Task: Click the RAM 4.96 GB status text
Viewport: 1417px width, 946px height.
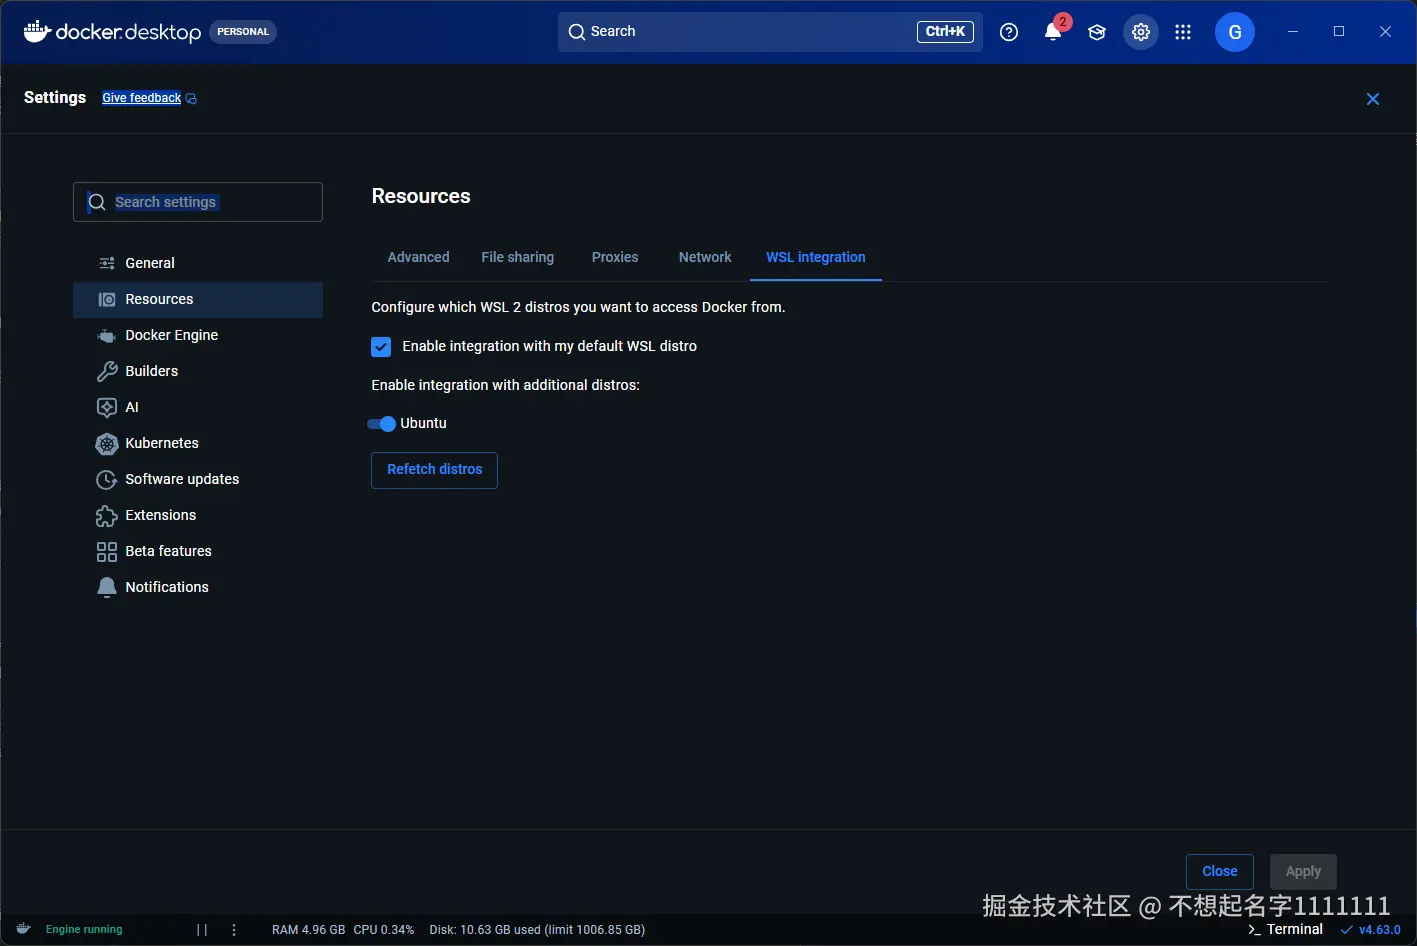Action: click(308, 930)
